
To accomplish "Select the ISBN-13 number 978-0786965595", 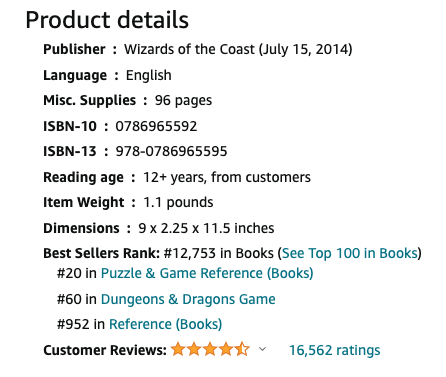I will tap(171, 151).
